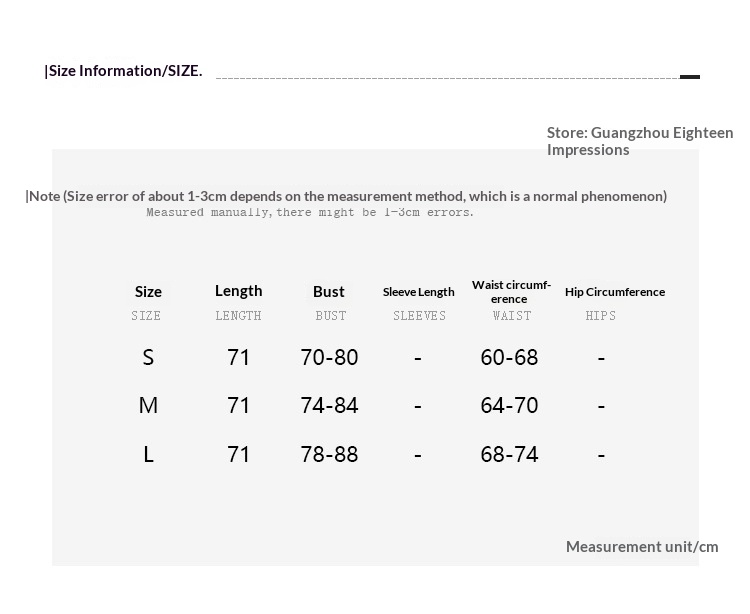Viewport: 750px width, 614px height.
Task: Click the S size row label
Action: tap(148, 357)
